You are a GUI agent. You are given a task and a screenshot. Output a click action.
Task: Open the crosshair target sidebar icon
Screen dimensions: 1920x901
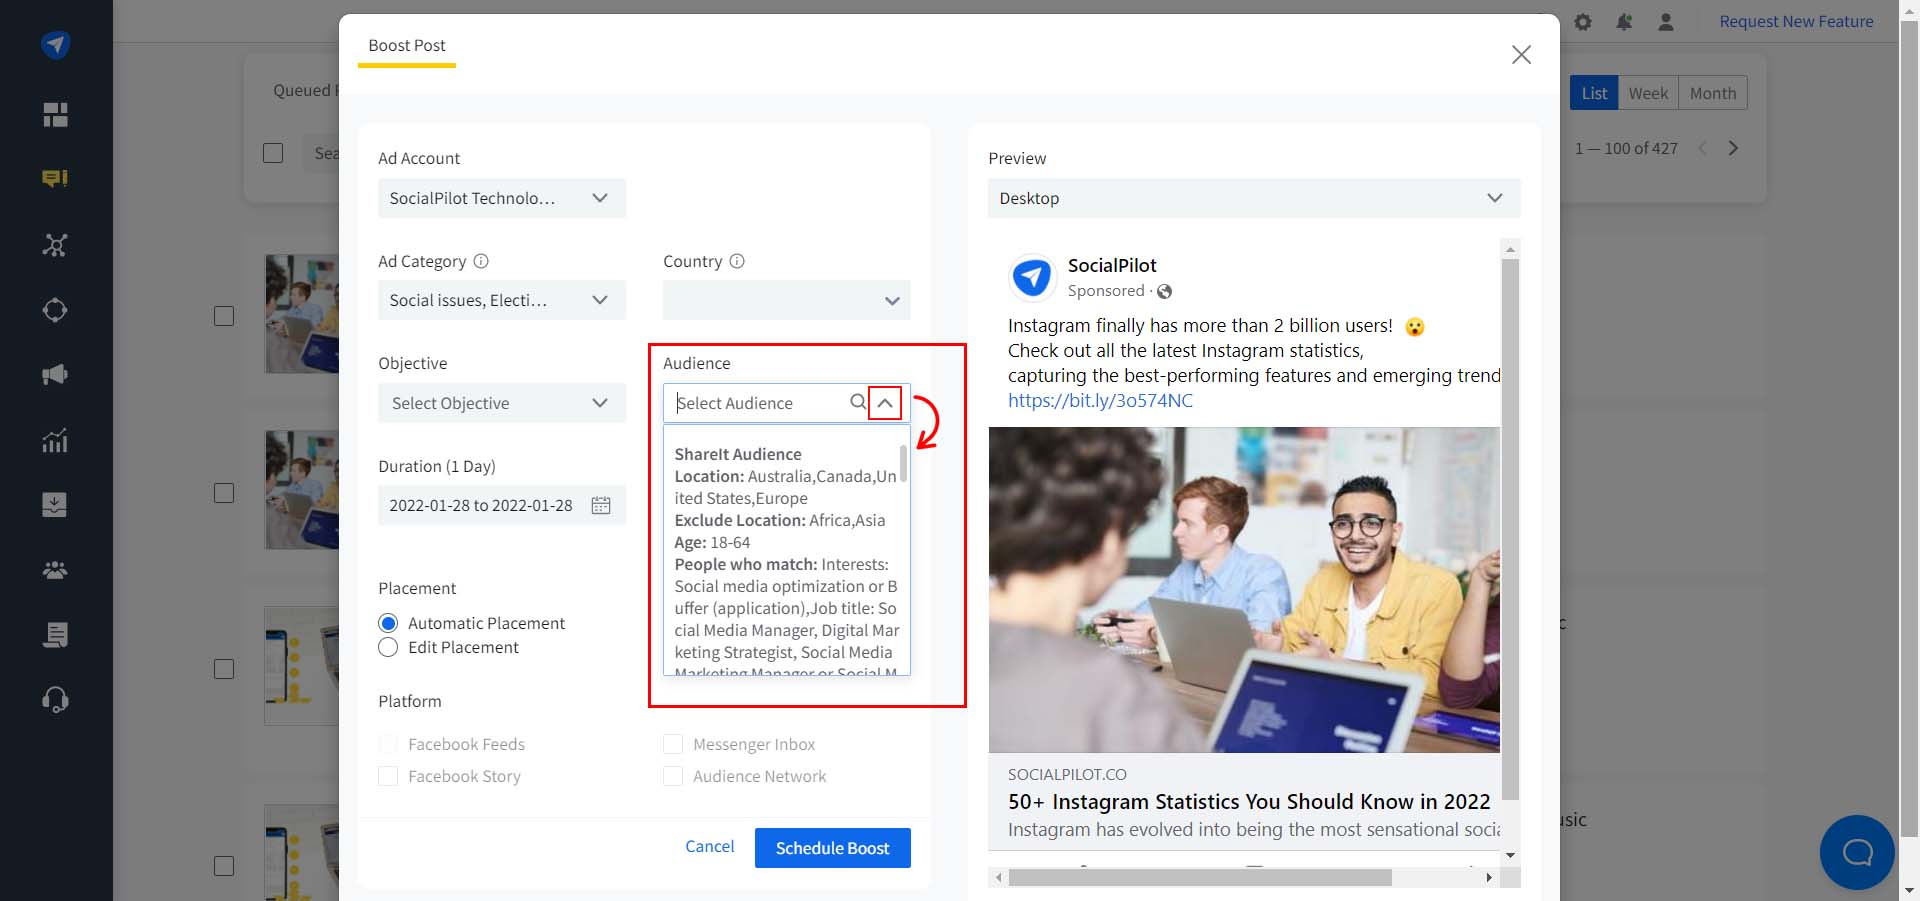55,310
